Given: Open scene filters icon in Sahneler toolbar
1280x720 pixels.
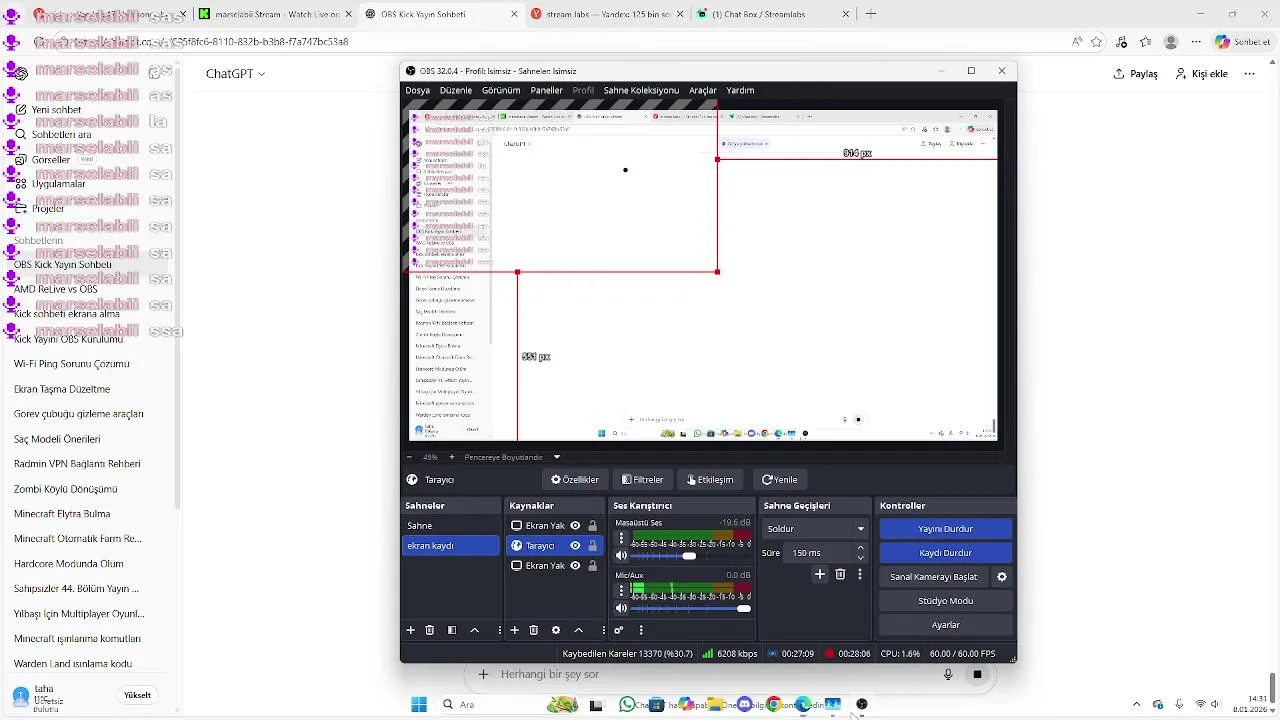Looking at the screenshot, I should click(x=452, y=630).
